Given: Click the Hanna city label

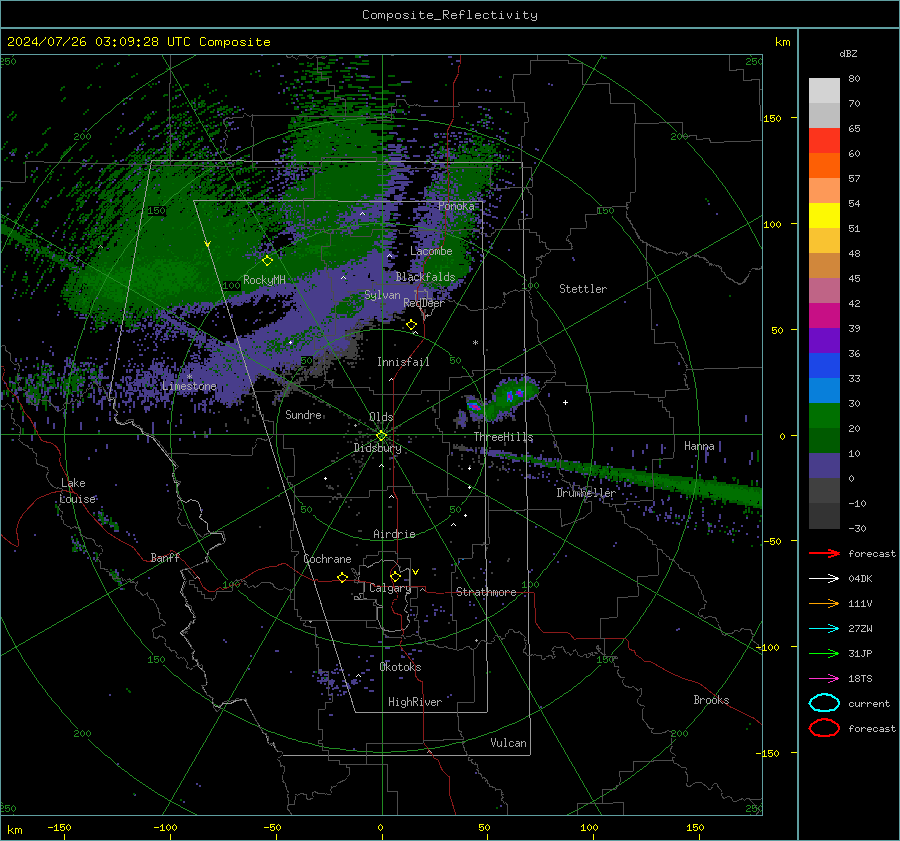Looking at the screenshot, I should point(699,446).
